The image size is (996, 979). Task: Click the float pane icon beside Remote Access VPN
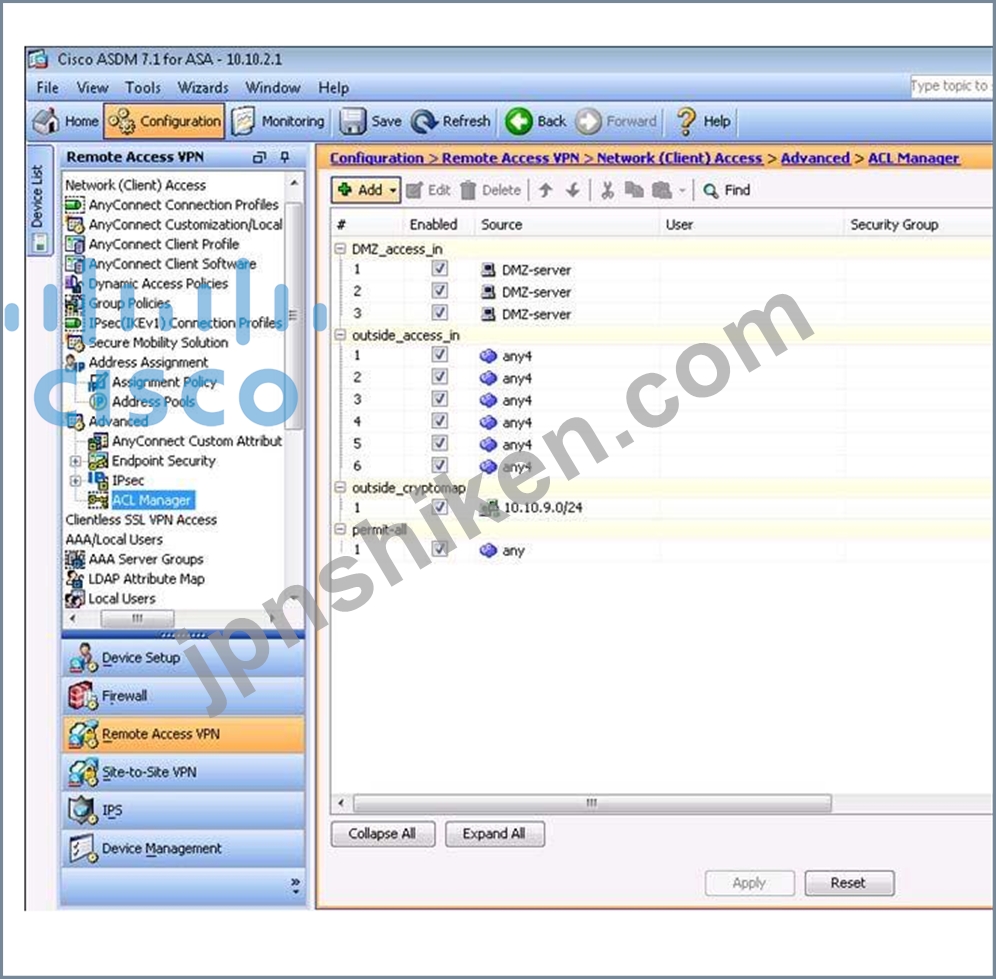(x=259, y=157)
